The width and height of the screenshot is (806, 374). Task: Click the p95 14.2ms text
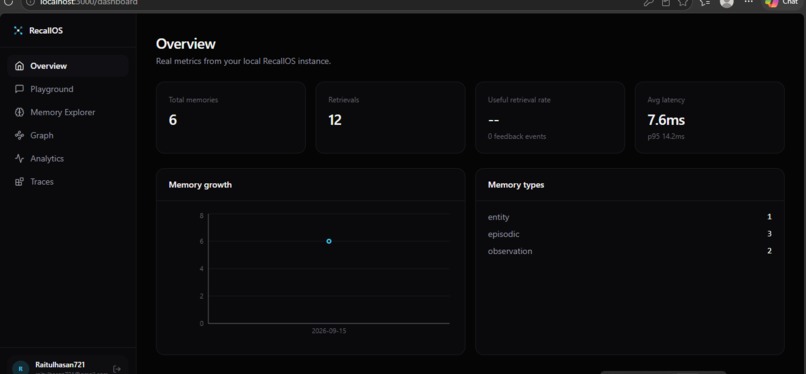point(666,137)
